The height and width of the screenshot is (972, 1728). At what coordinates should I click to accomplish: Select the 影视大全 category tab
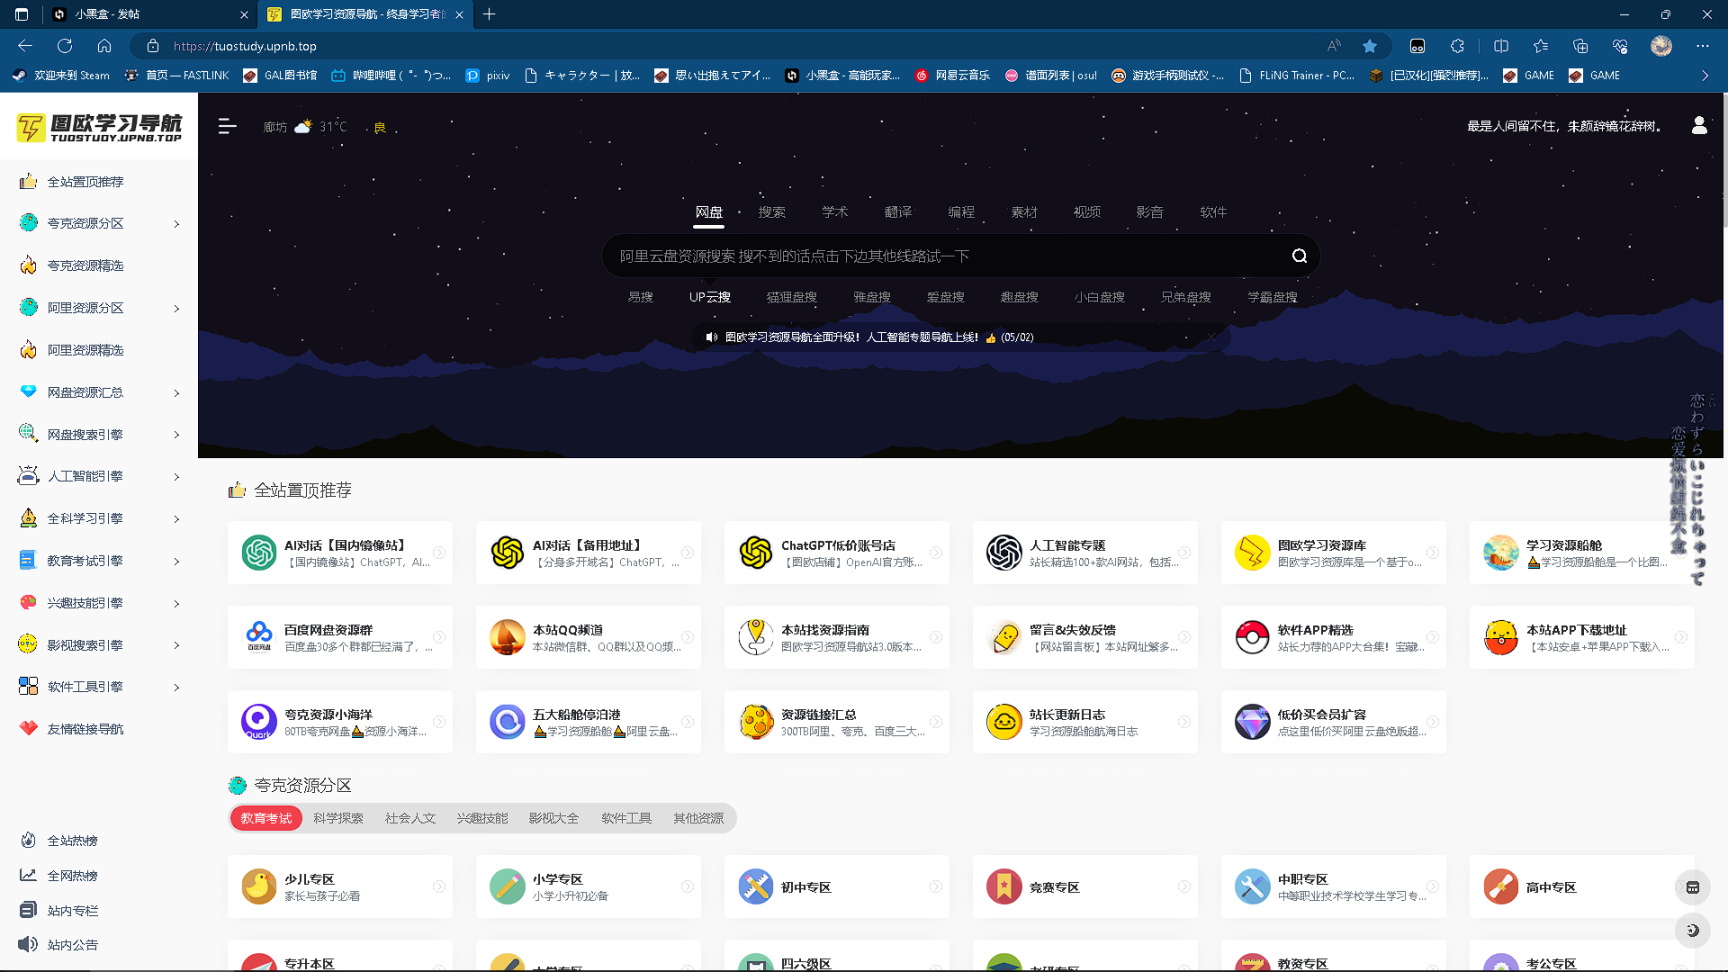(x=553, y=818)
